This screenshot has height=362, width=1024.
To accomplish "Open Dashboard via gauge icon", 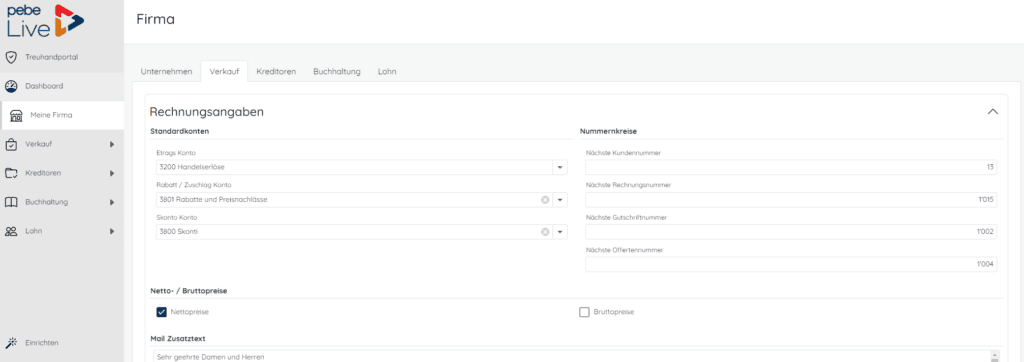I will click(10, 86).
